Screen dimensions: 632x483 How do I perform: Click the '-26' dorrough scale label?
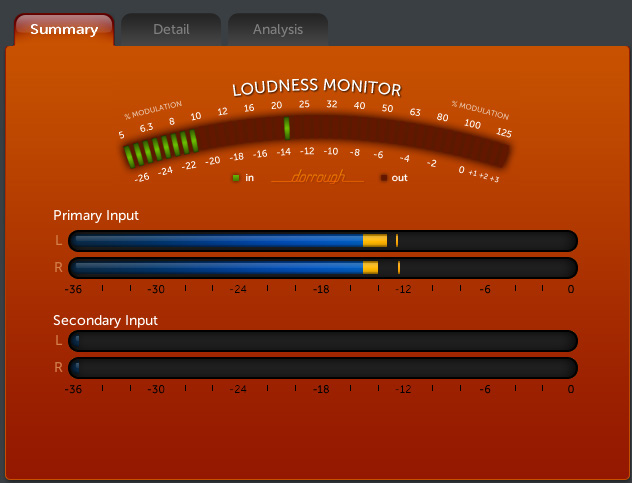click(142, 177)
